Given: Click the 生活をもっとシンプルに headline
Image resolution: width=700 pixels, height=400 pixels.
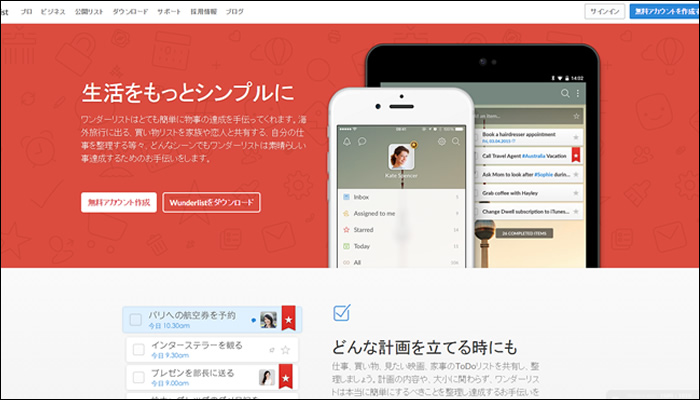Looking at the screenshot, I should coord(188,93).
